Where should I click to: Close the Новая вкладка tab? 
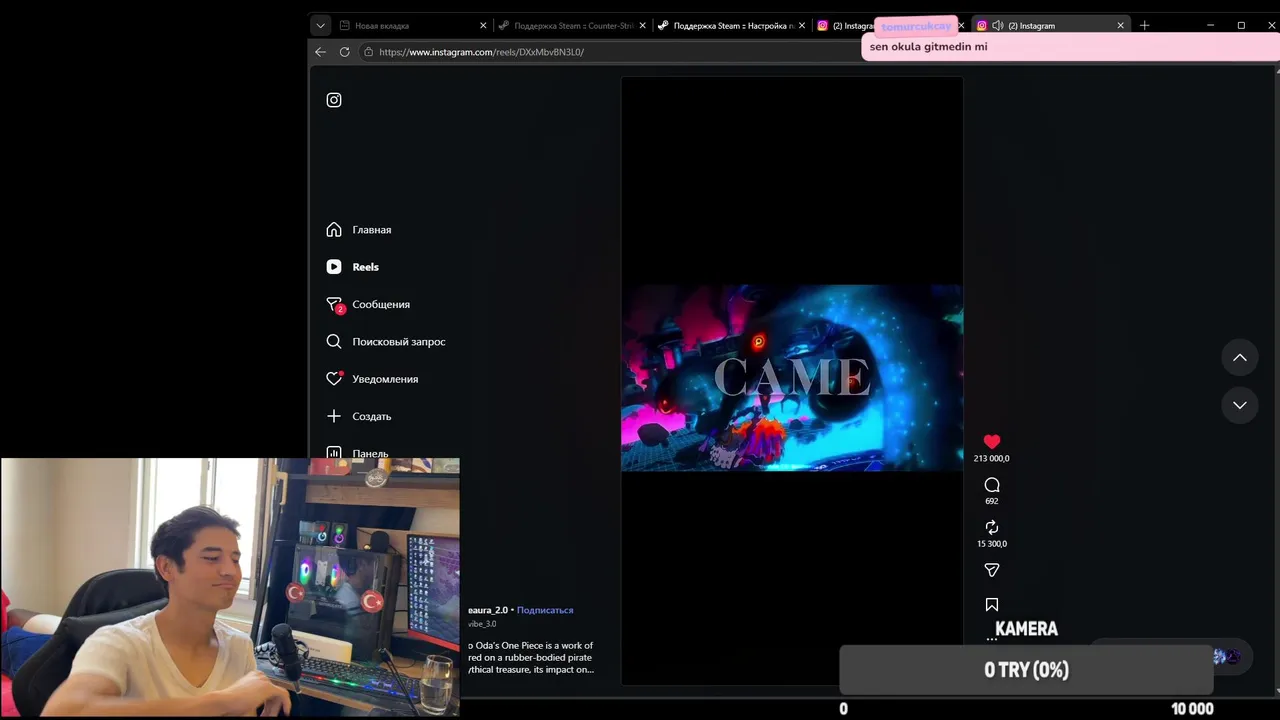pyautogui.click(x=483, y=26)
